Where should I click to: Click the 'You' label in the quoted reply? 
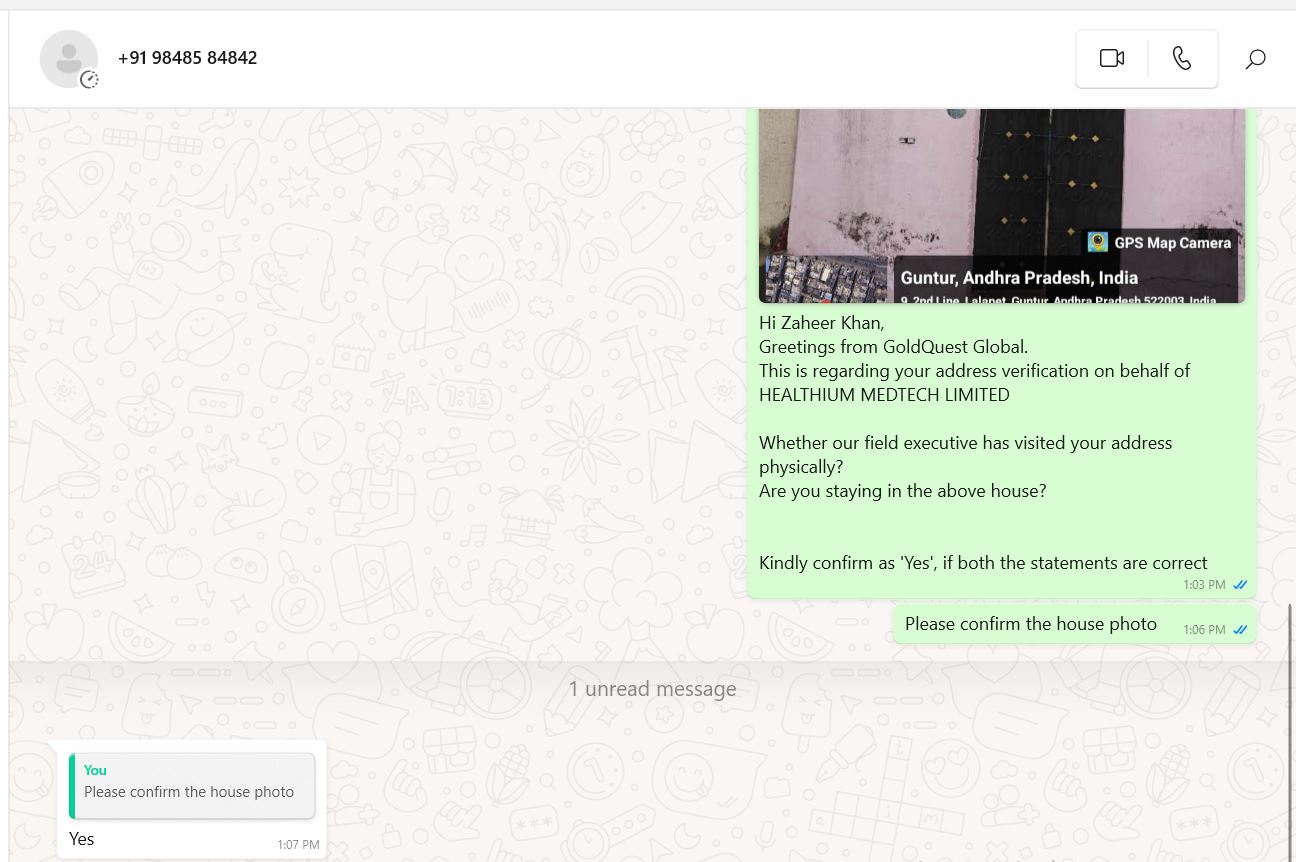95,770
